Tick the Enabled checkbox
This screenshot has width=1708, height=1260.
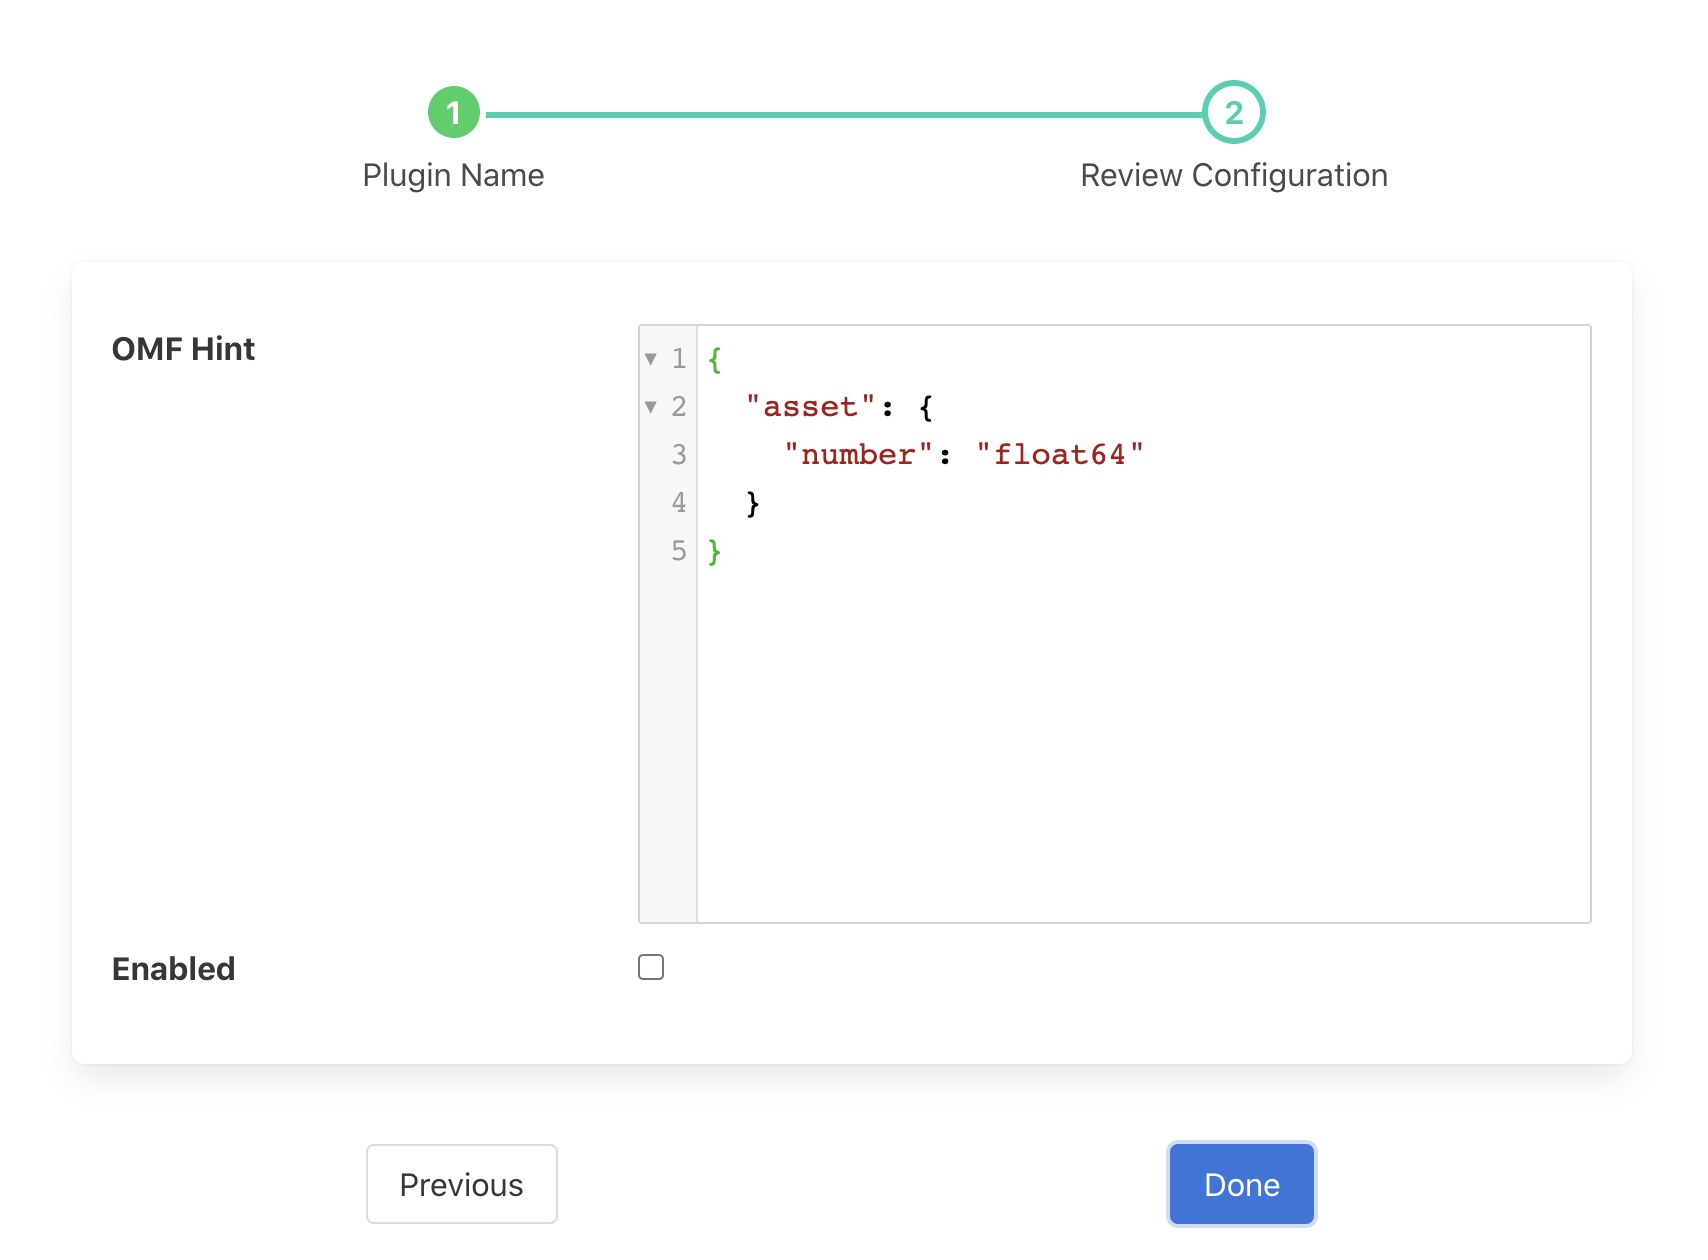[x=651, y=967]
